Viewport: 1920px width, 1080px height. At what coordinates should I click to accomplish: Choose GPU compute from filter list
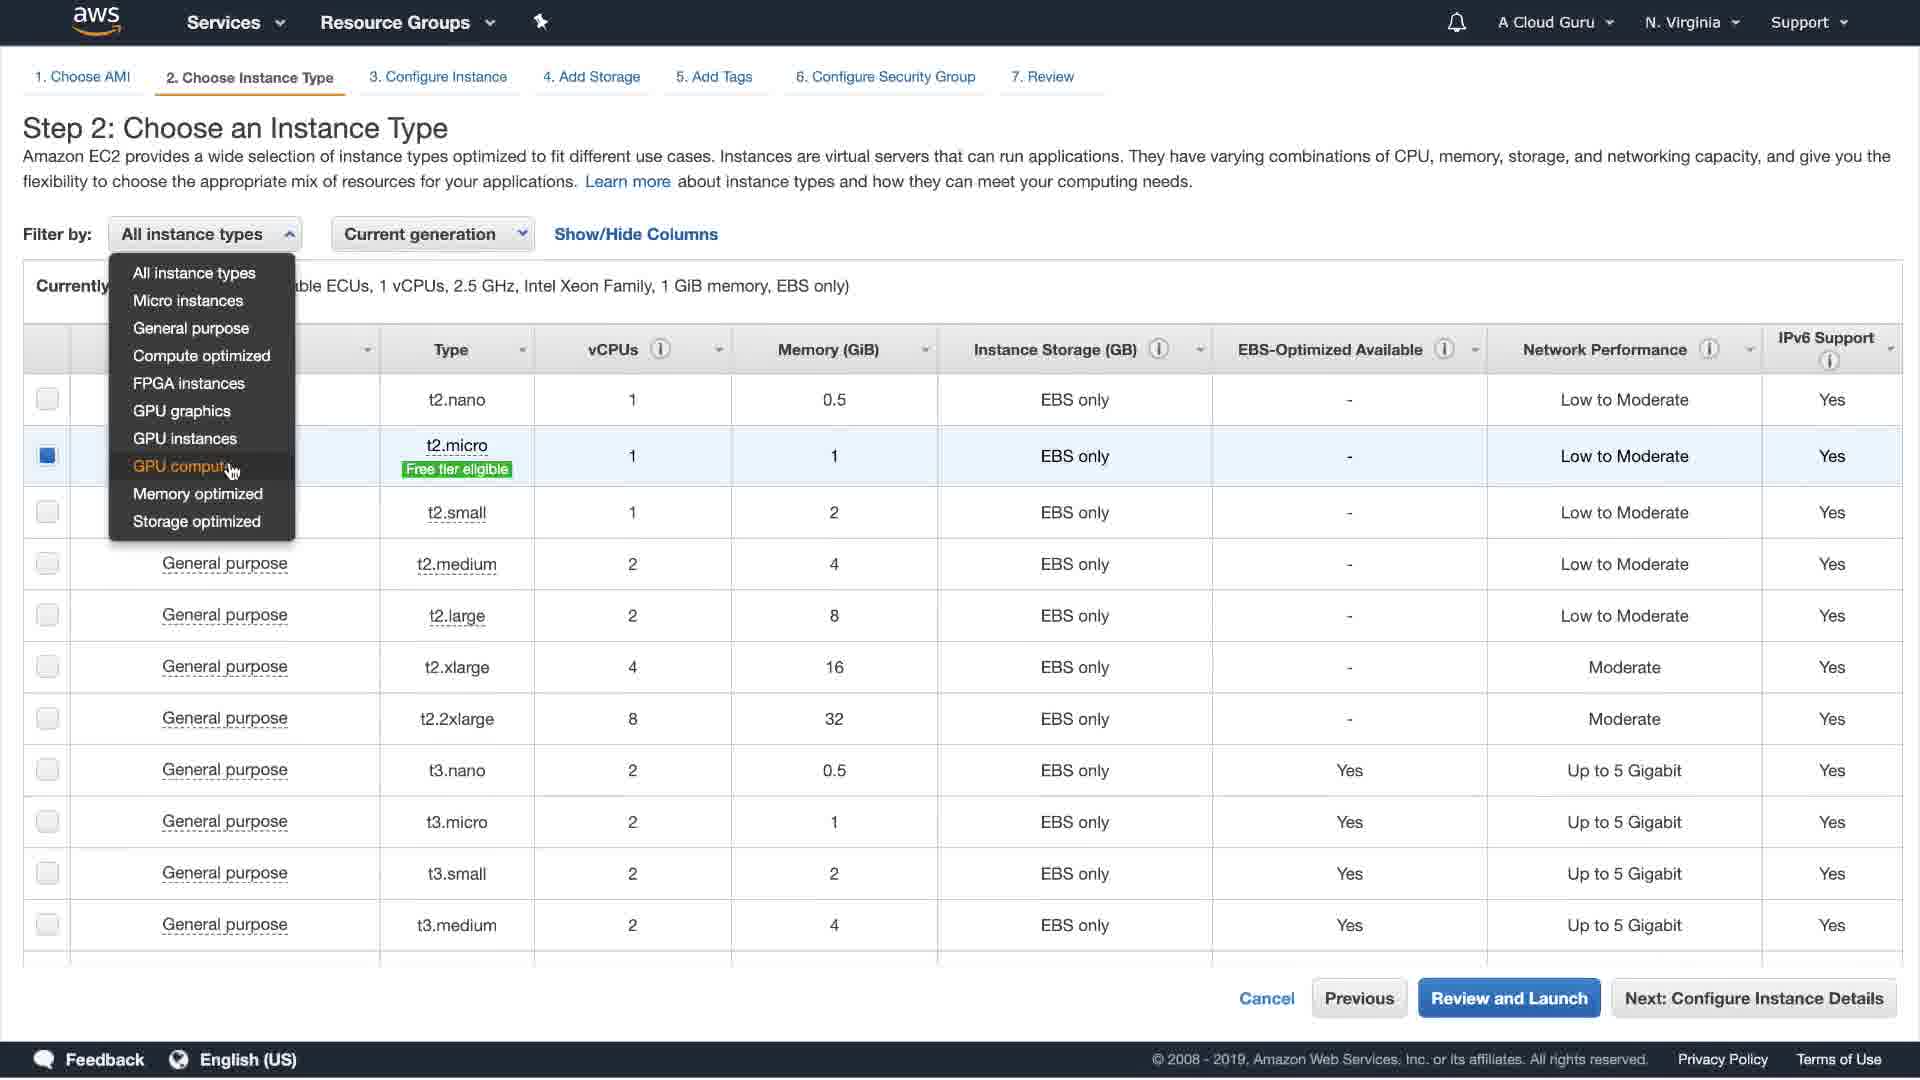[x=180, y=466]
